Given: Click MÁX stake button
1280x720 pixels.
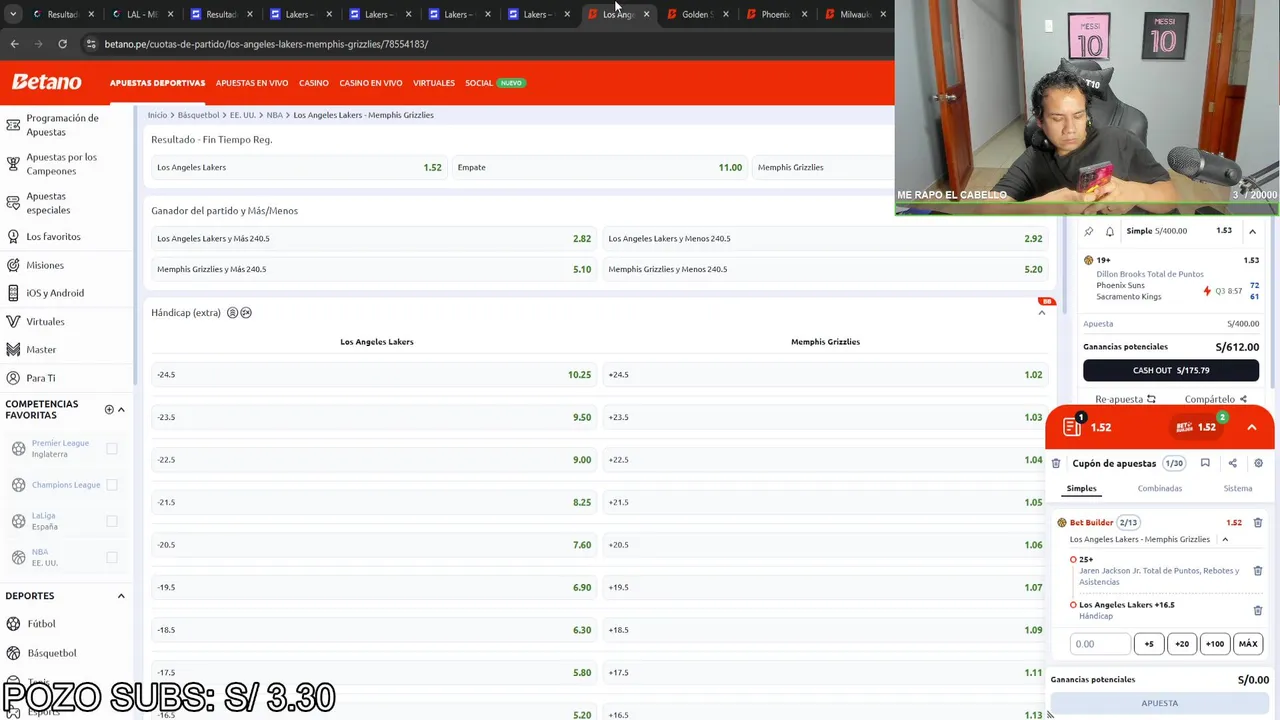Looking at the screenshot, I should pos(1248,644).
